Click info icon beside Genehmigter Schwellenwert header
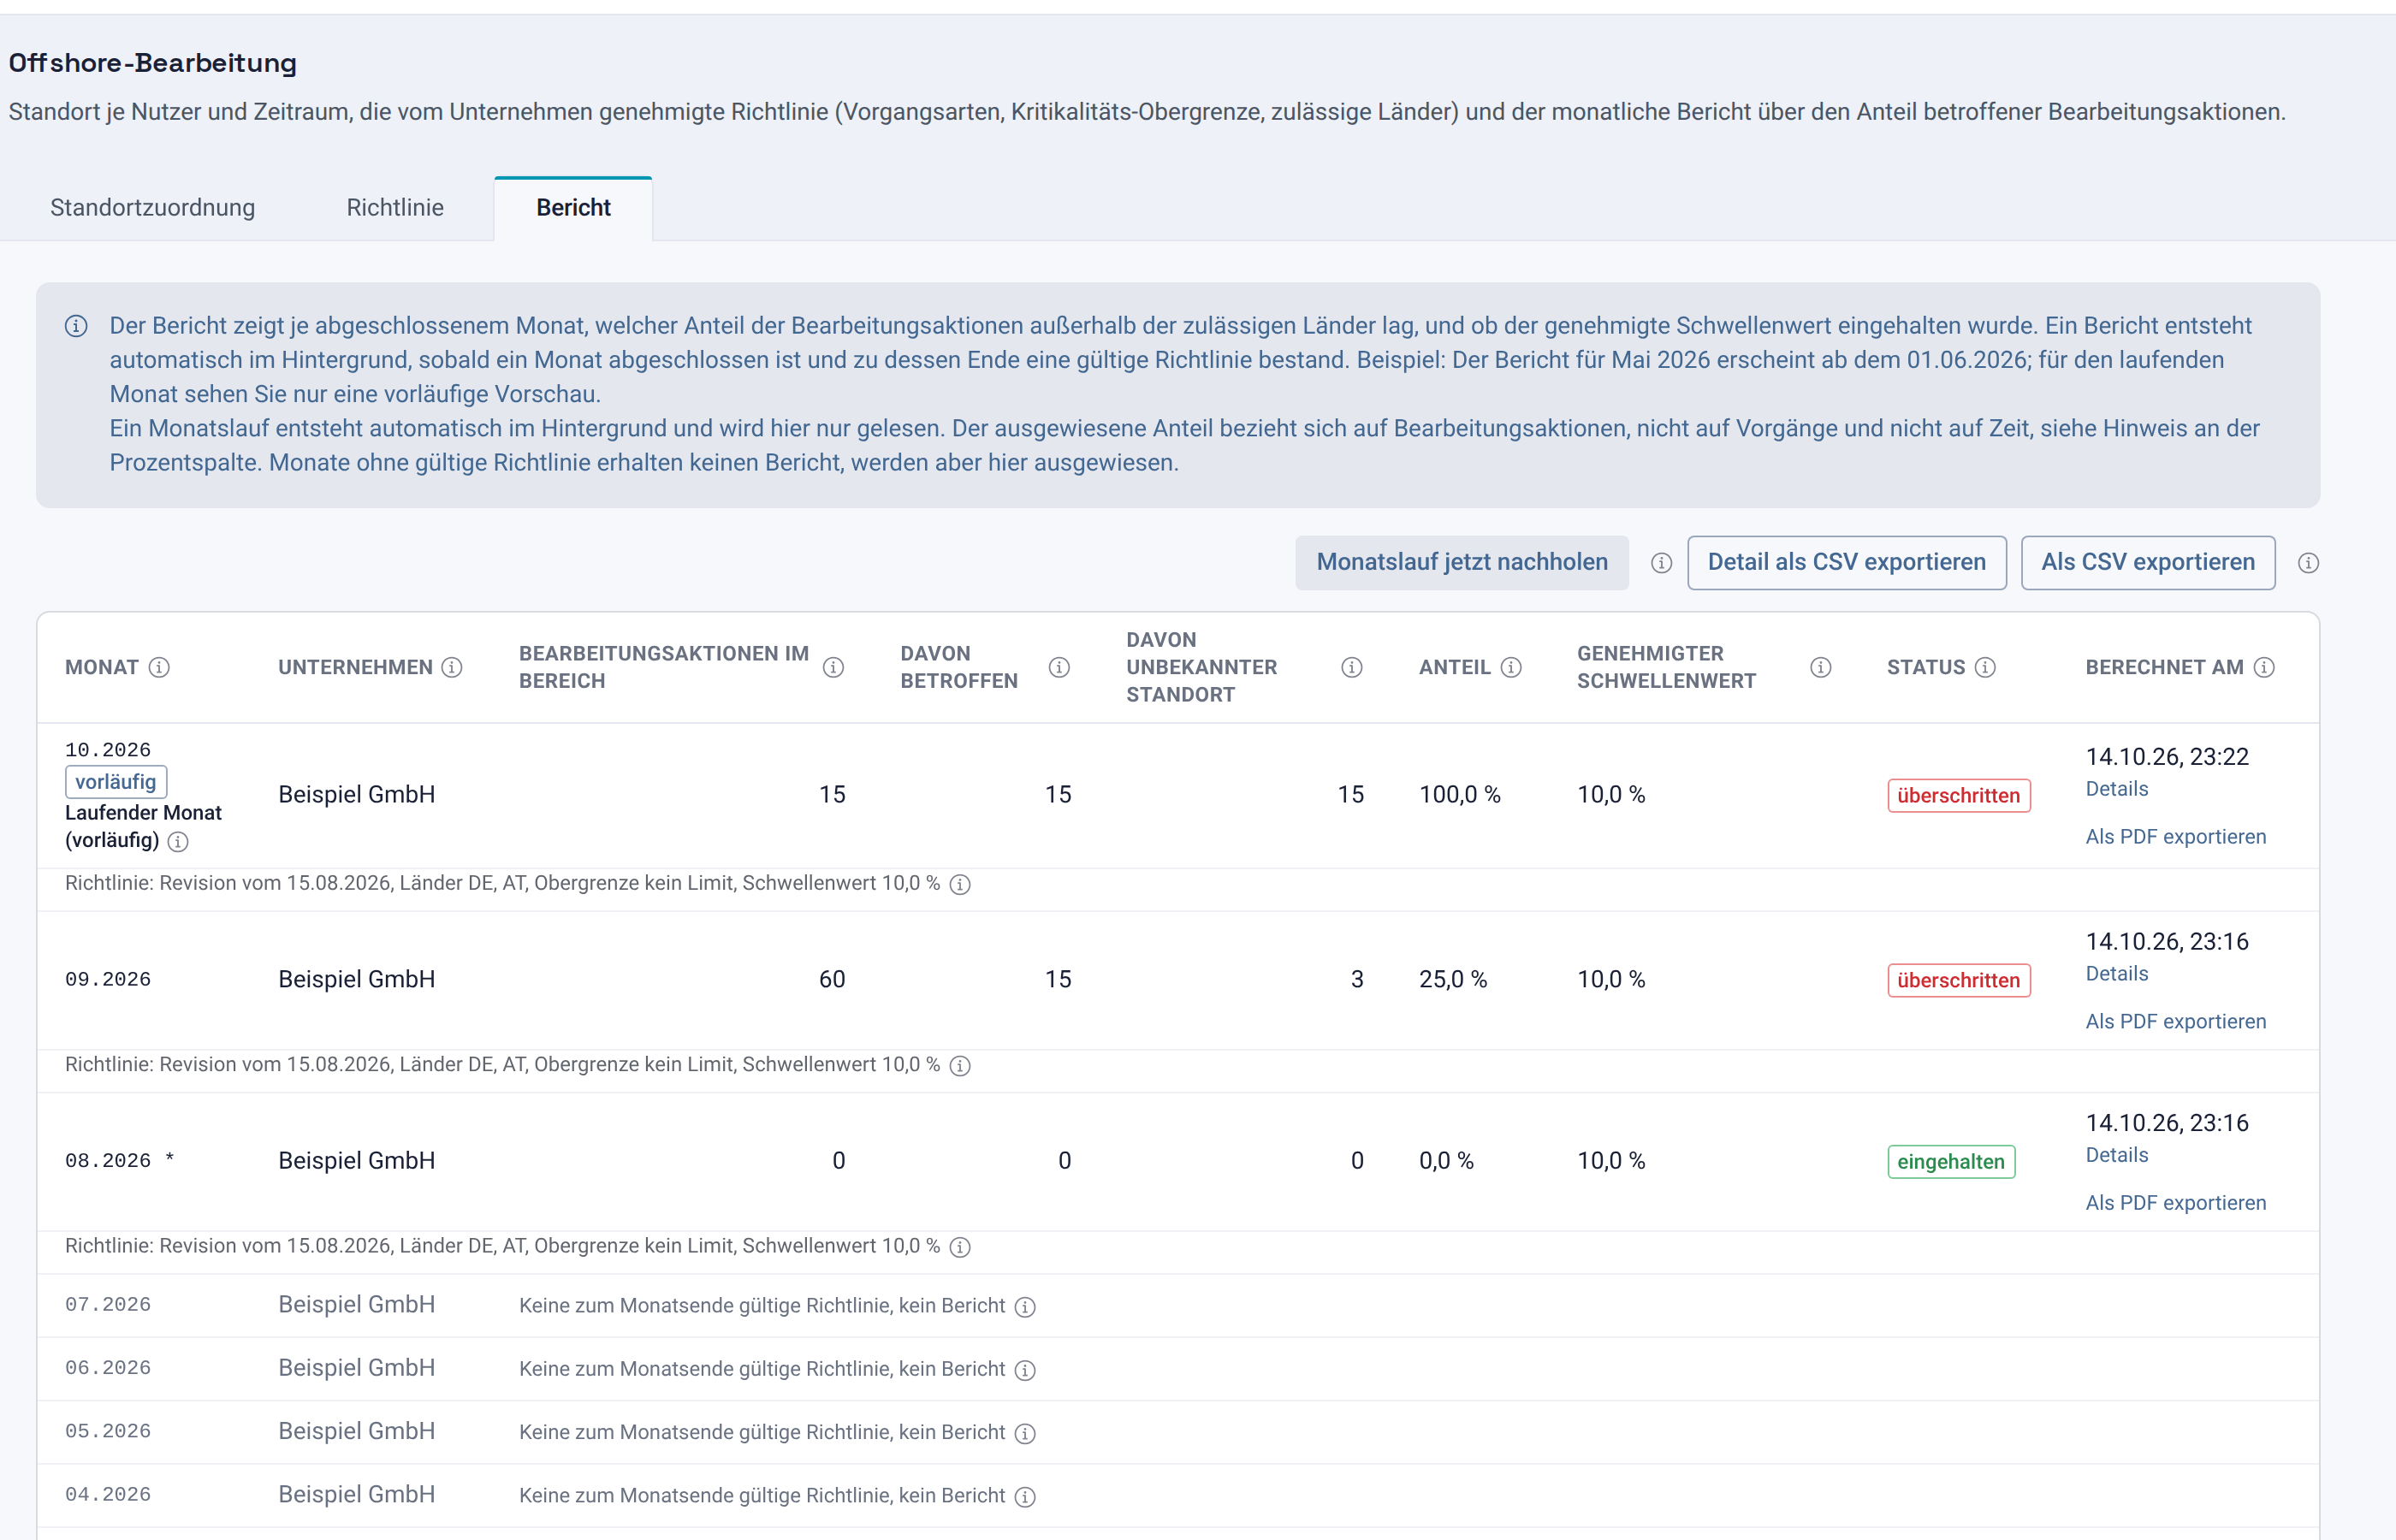 [x=1821, y=667]
